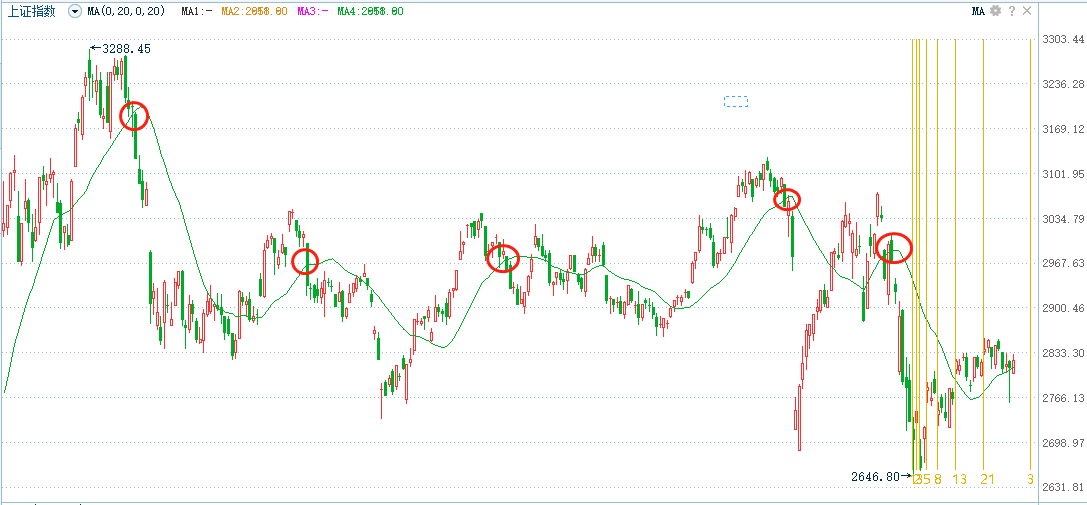Click the green MA4 value label
Screen dimensions: 1087x505
pyautogui.click(x=369, y=12)
